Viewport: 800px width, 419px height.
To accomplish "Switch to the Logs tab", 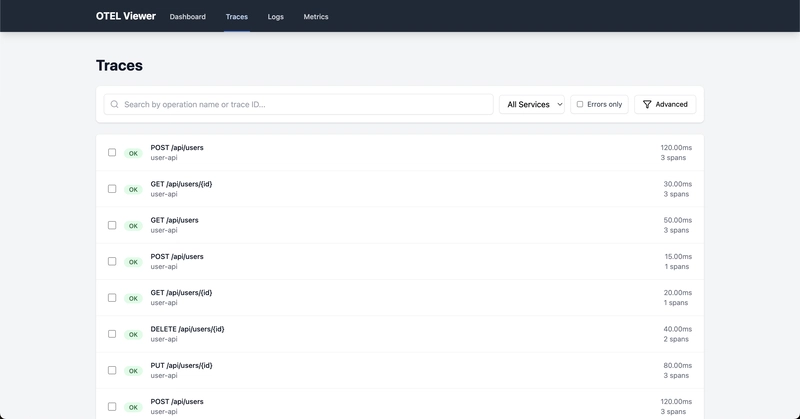I will [x=276, y=17].
